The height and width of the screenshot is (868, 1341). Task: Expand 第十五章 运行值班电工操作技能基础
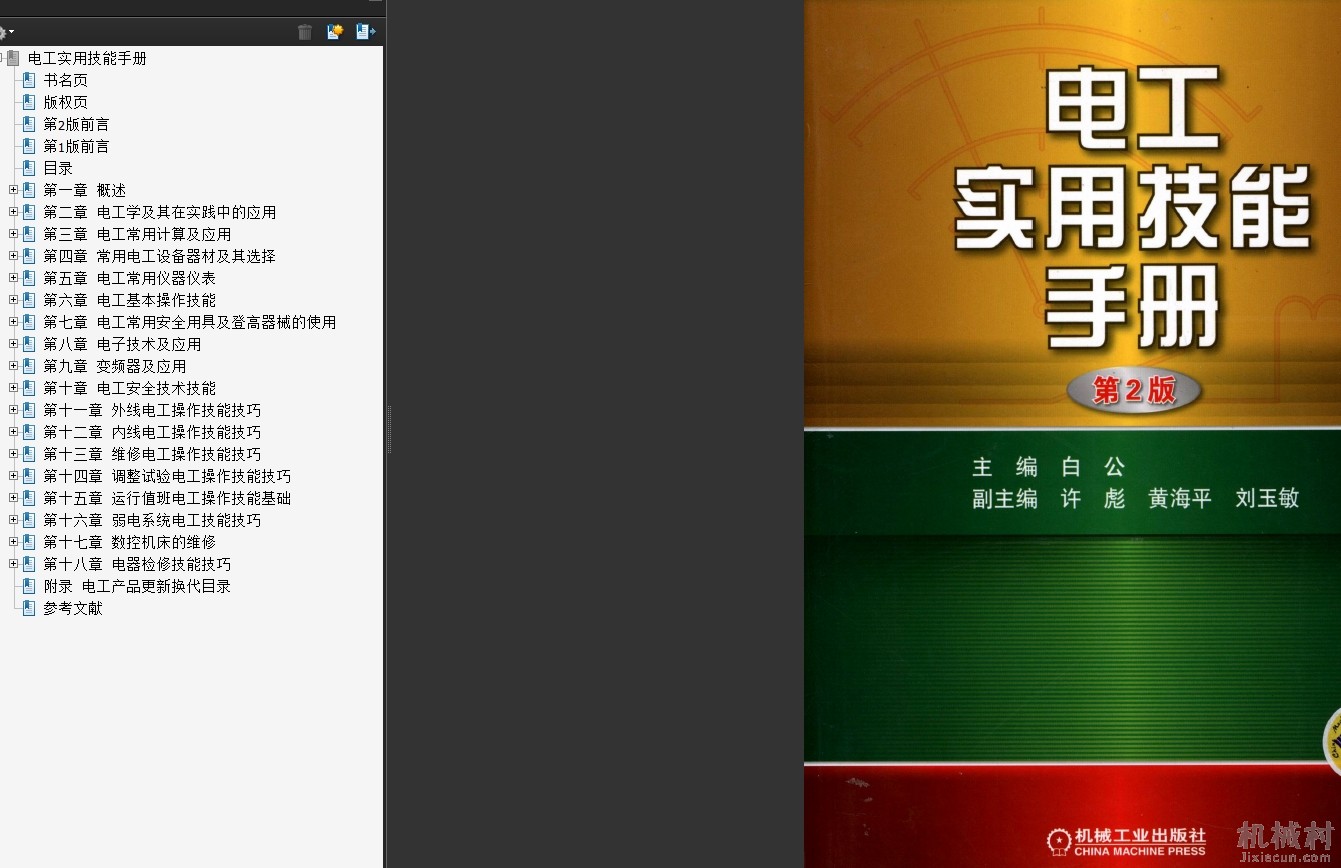tap(13, 498)
